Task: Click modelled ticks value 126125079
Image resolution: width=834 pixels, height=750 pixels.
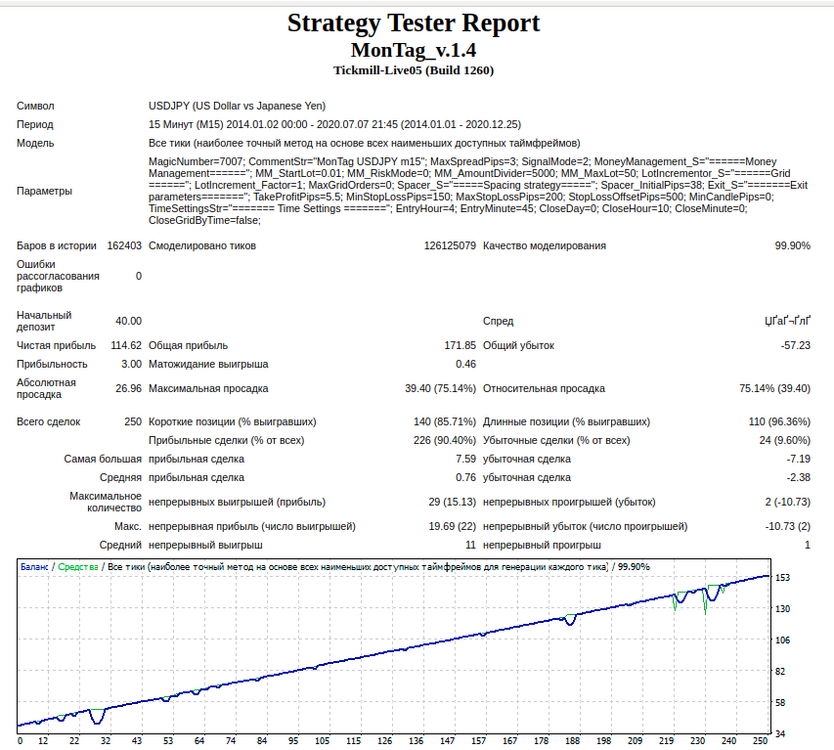Action: (x=449, y=246)
